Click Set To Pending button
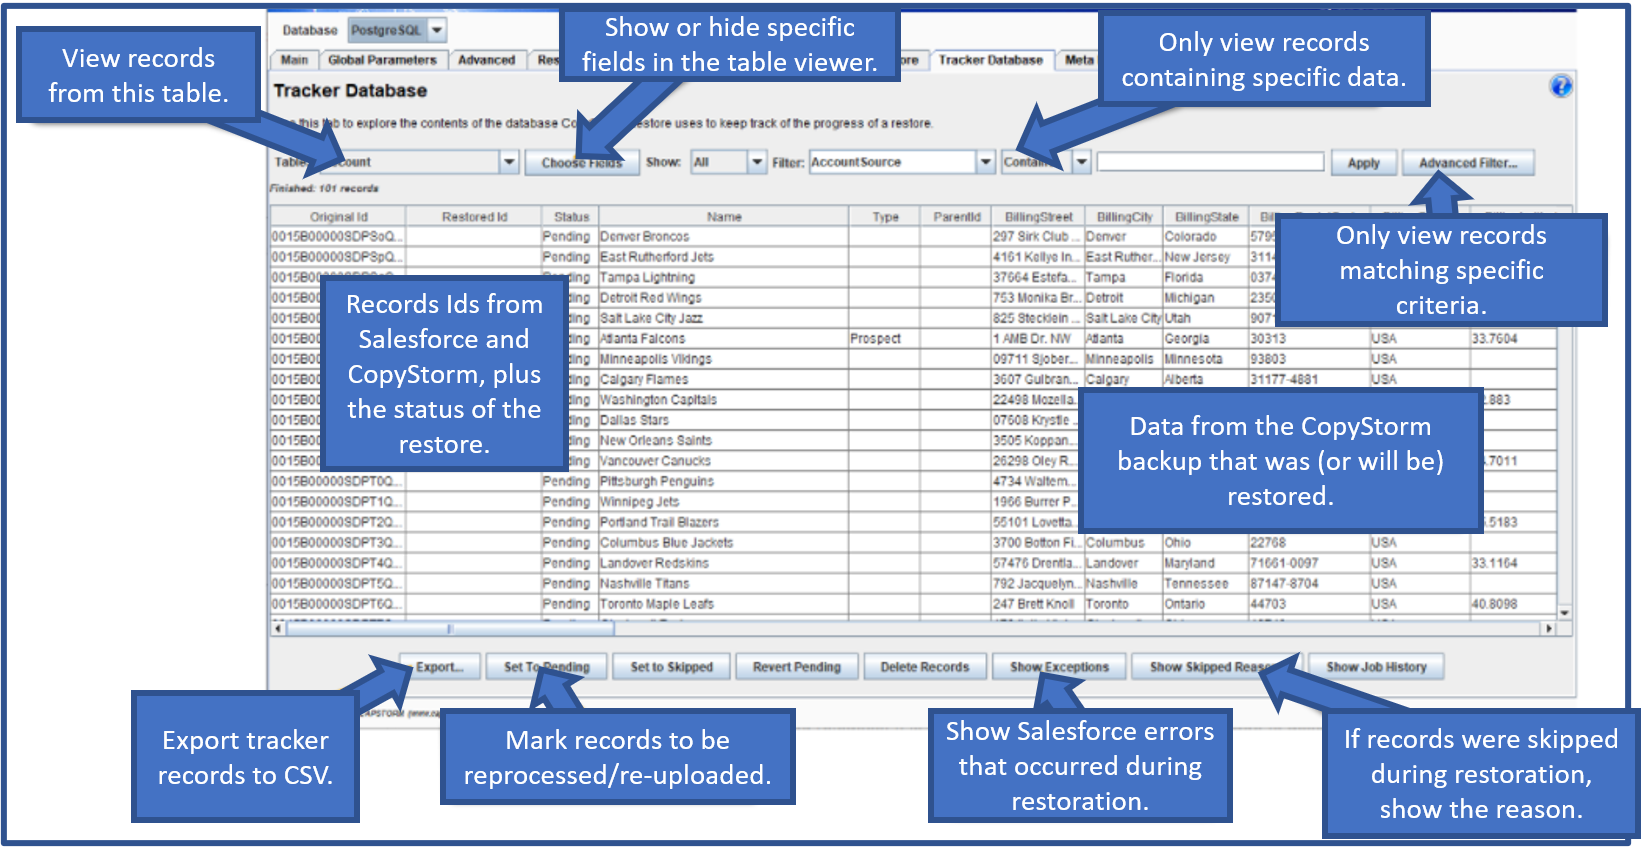Screen dimensions: 1644x847 click(546, 667)
